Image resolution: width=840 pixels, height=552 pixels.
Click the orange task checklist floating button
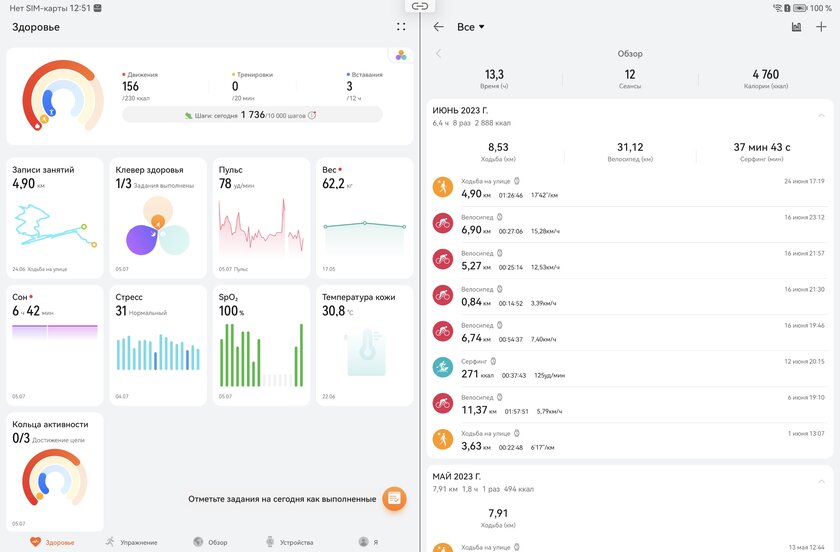point(394,498)
